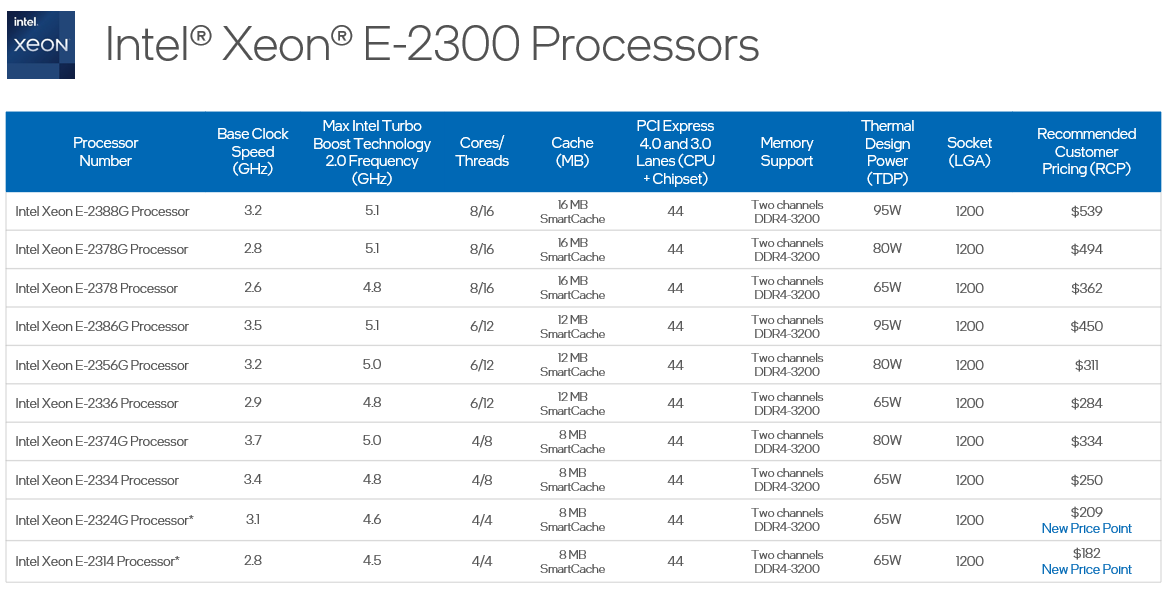This screenshot has height=591, width=1165.
Task: Click the Intel Xeon E-2336 Processor name
Action: (x=97, y=403)
